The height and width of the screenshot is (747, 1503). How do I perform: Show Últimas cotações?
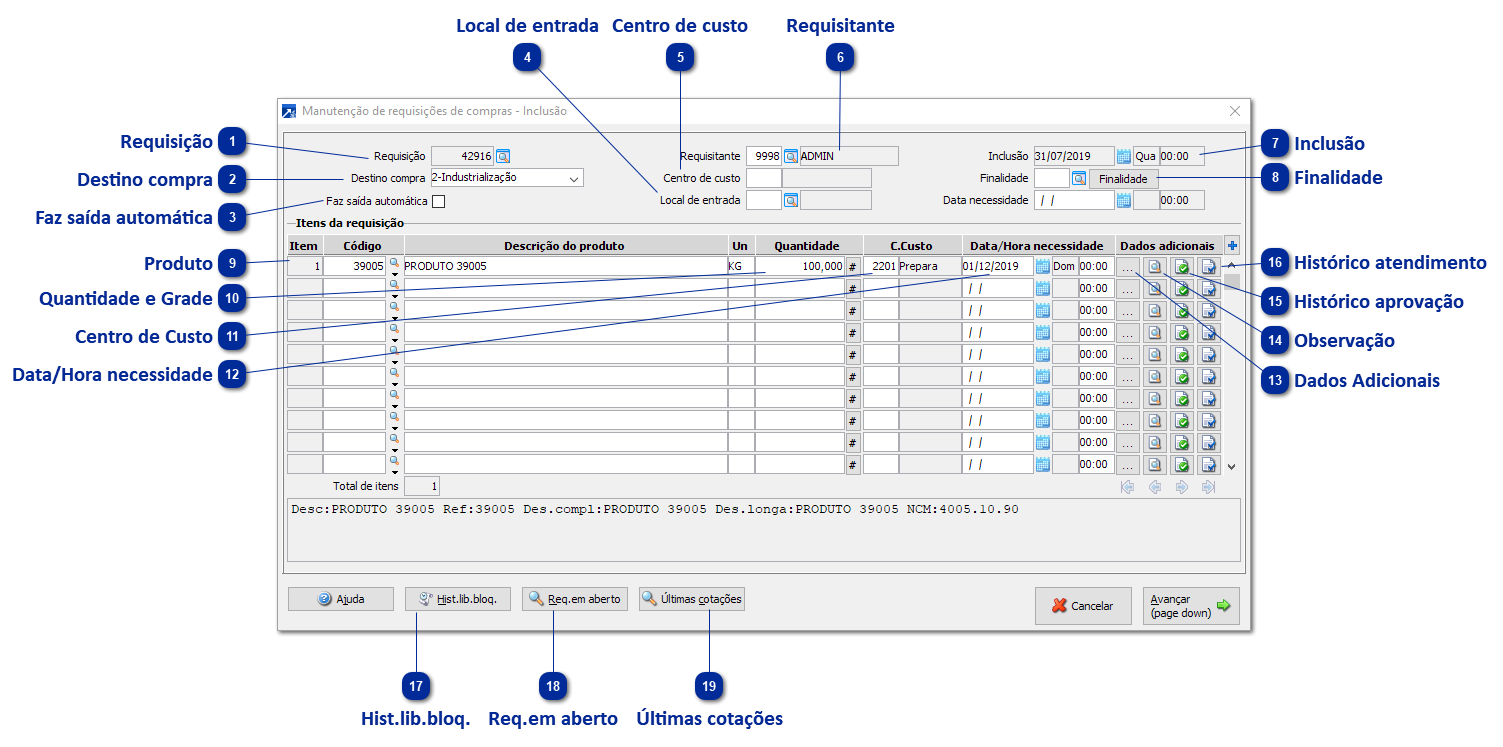692,599
